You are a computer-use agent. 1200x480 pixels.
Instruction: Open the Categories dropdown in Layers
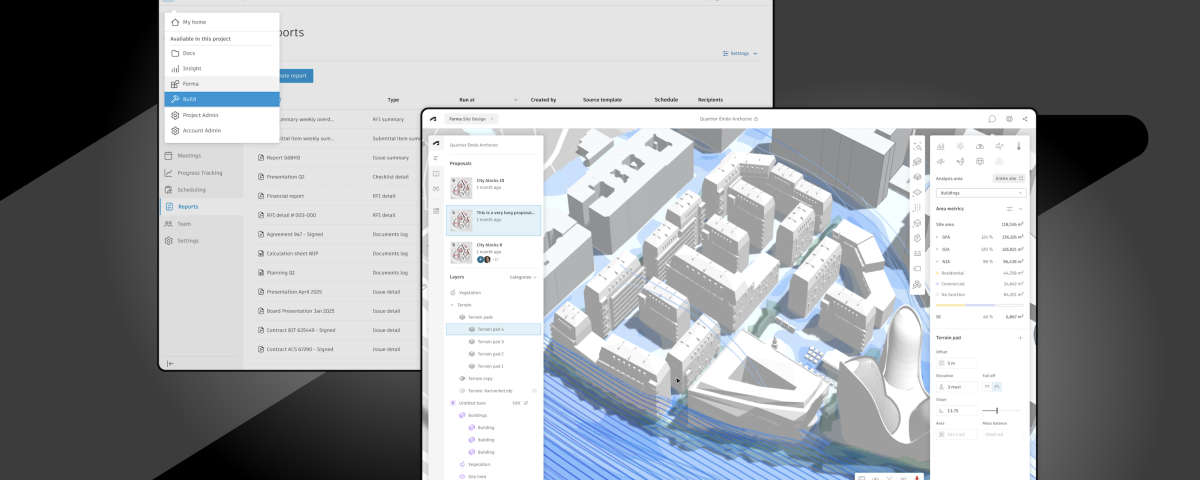tap(523, 277)
